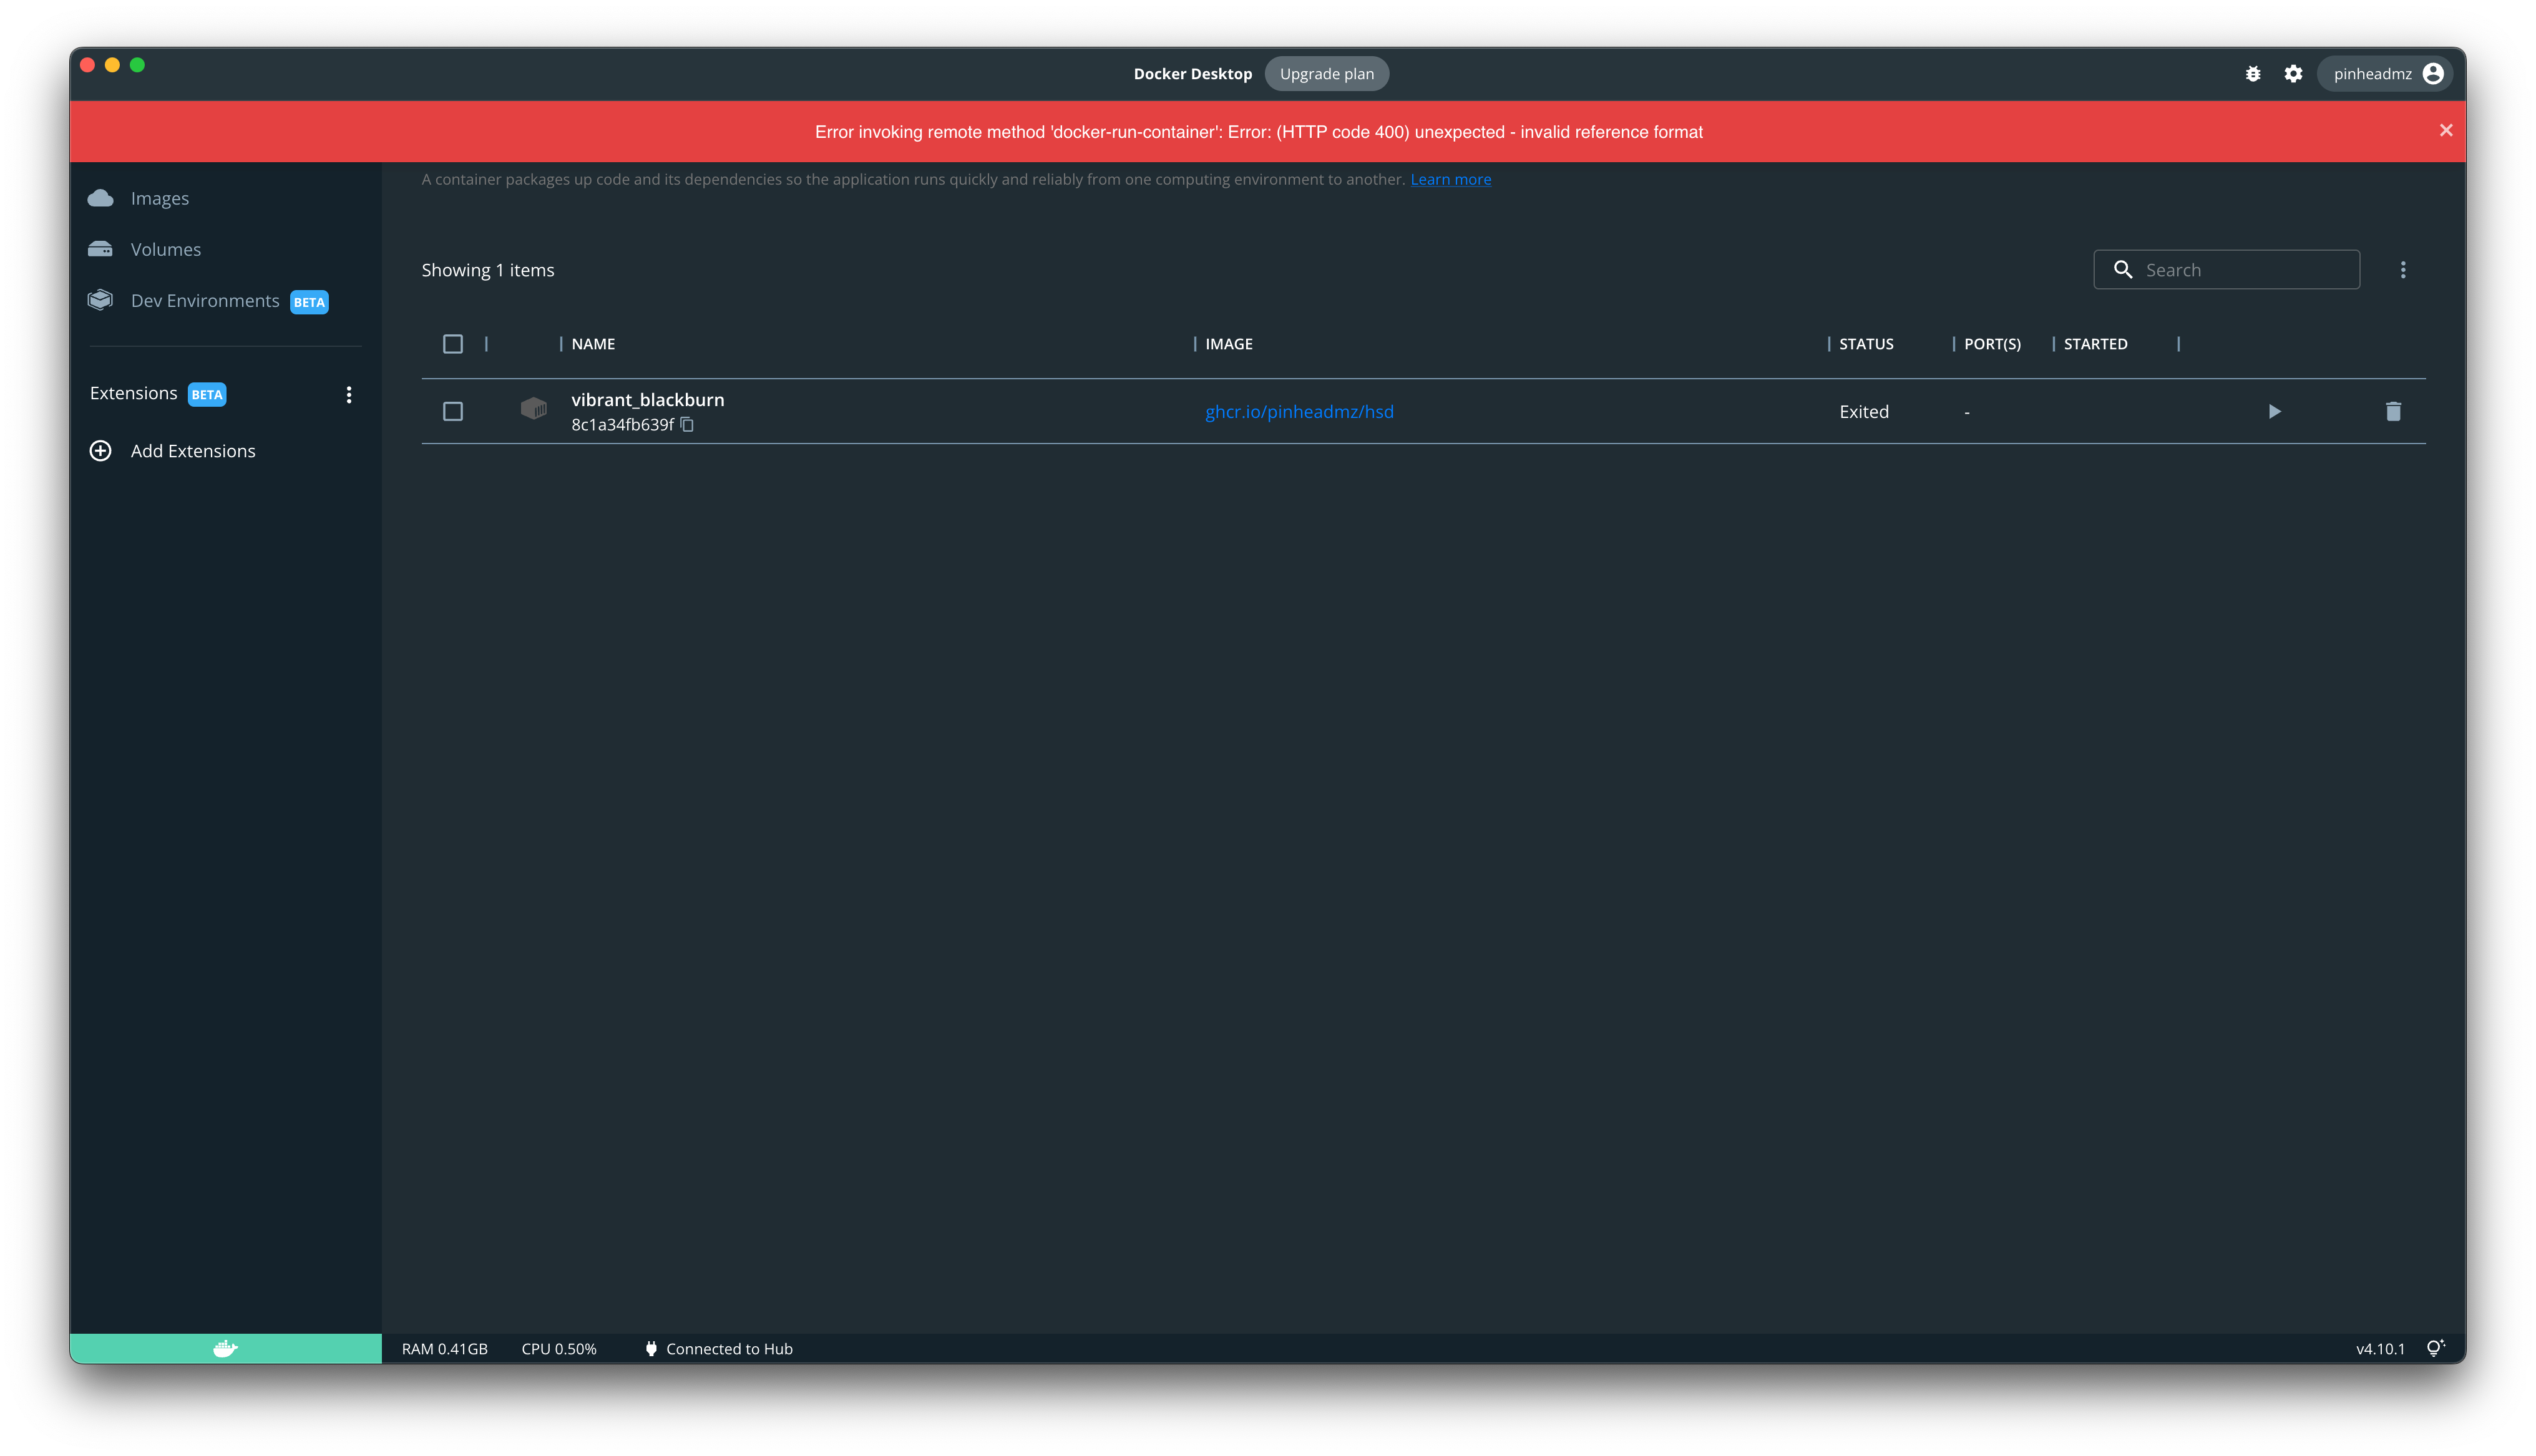Check the vibrant_blackburn row checkbox

click(x=453, y=411)
